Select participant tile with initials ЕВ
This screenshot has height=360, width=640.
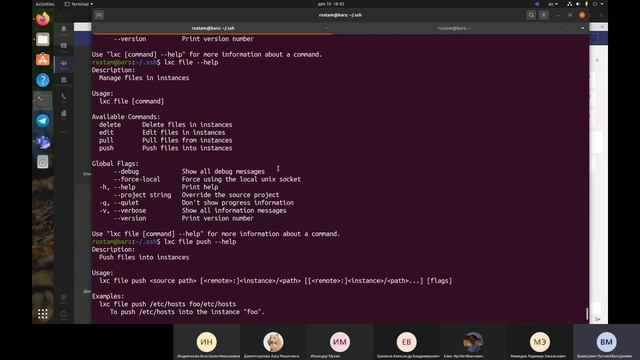pyautogui.click(x=407, y=342)
